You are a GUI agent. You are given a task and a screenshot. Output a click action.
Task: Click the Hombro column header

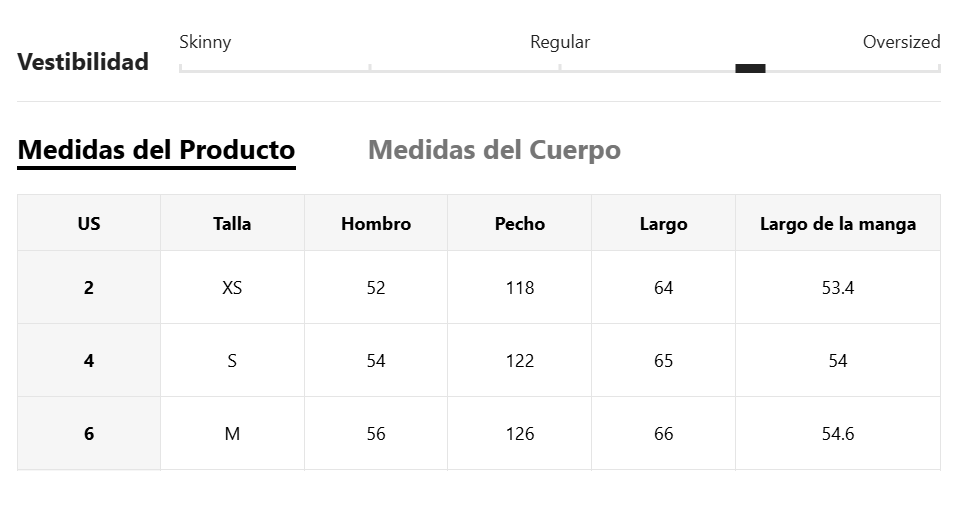point(376,223)
